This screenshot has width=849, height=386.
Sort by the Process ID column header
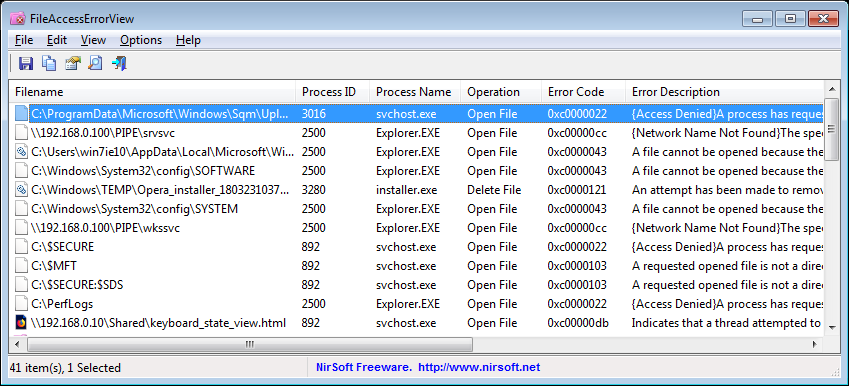[332, 92]
